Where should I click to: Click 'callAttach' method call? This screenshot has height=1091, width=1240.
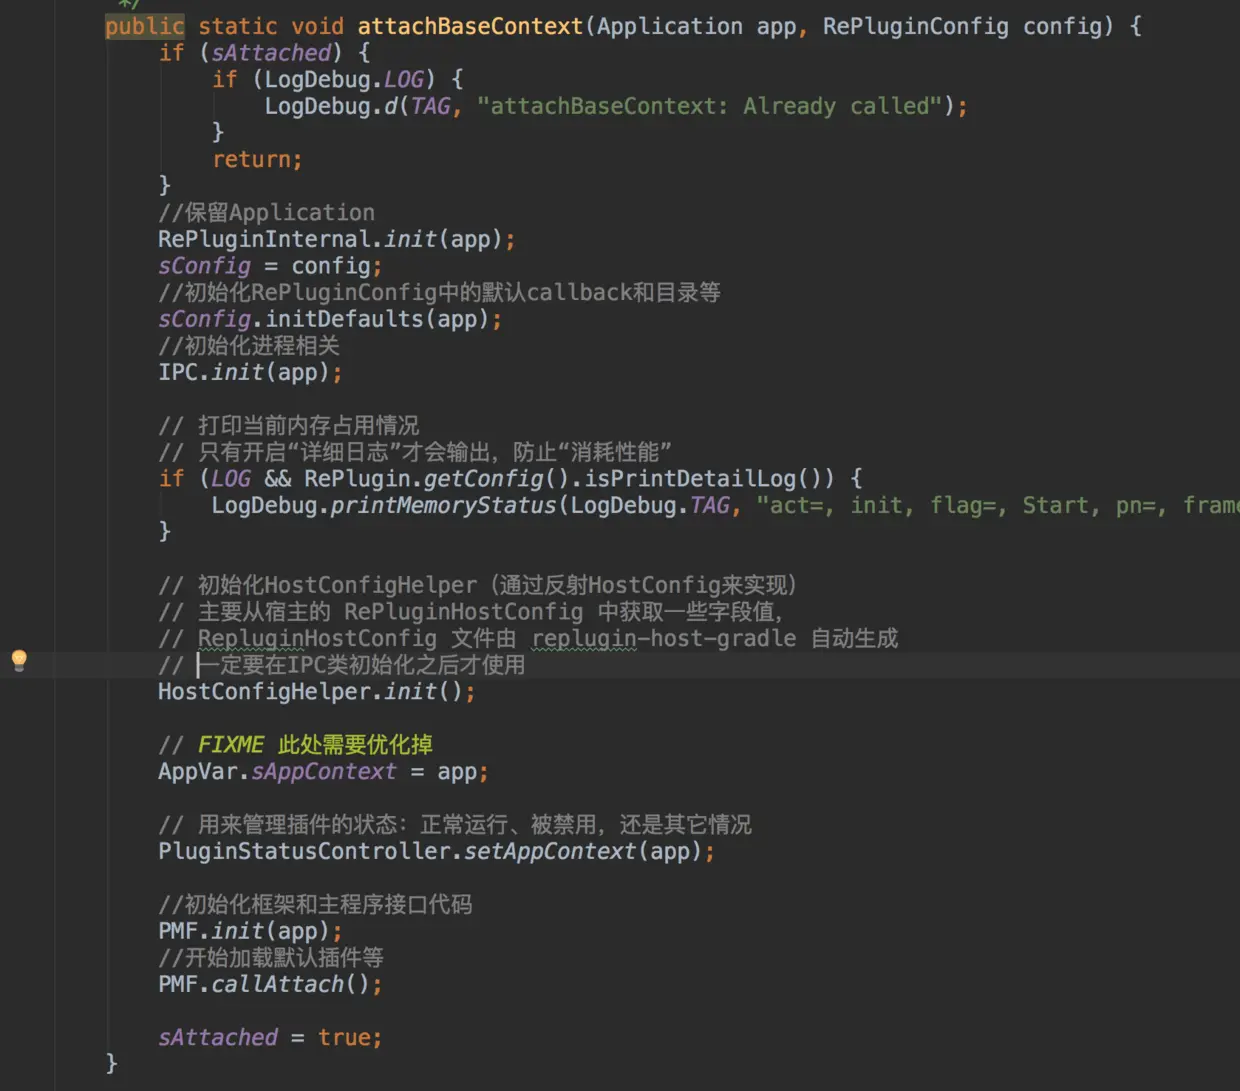coord(277,984)
